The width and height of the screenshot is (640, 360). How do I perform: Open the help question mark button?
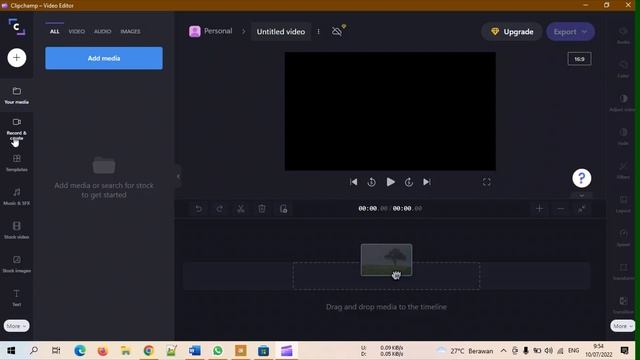coord(582,178)
